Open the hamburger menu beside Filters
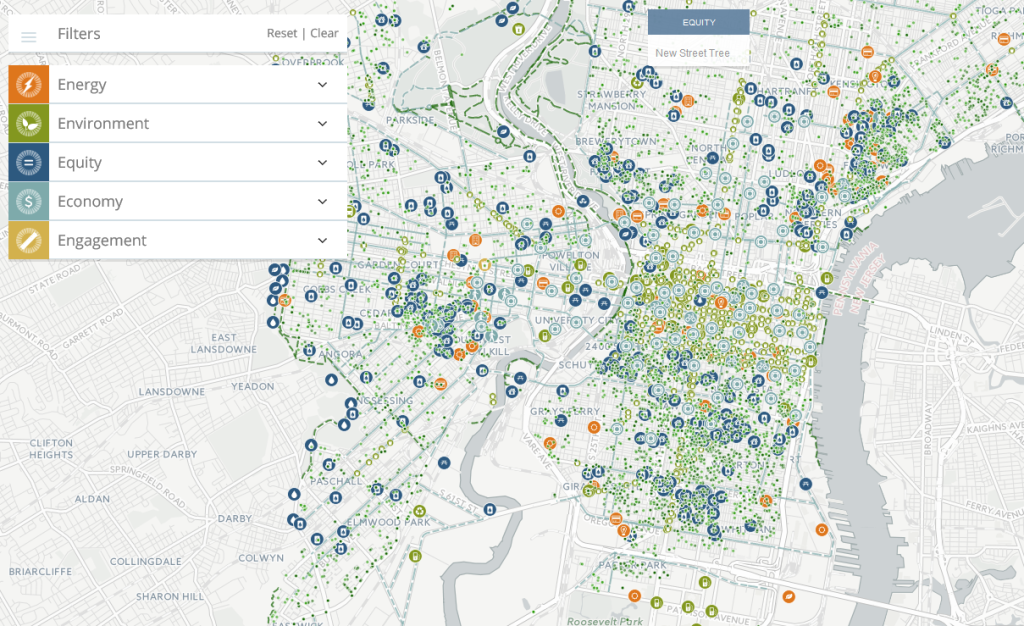The width and height of the screenshot is (1024, 626). coord(28,34)
